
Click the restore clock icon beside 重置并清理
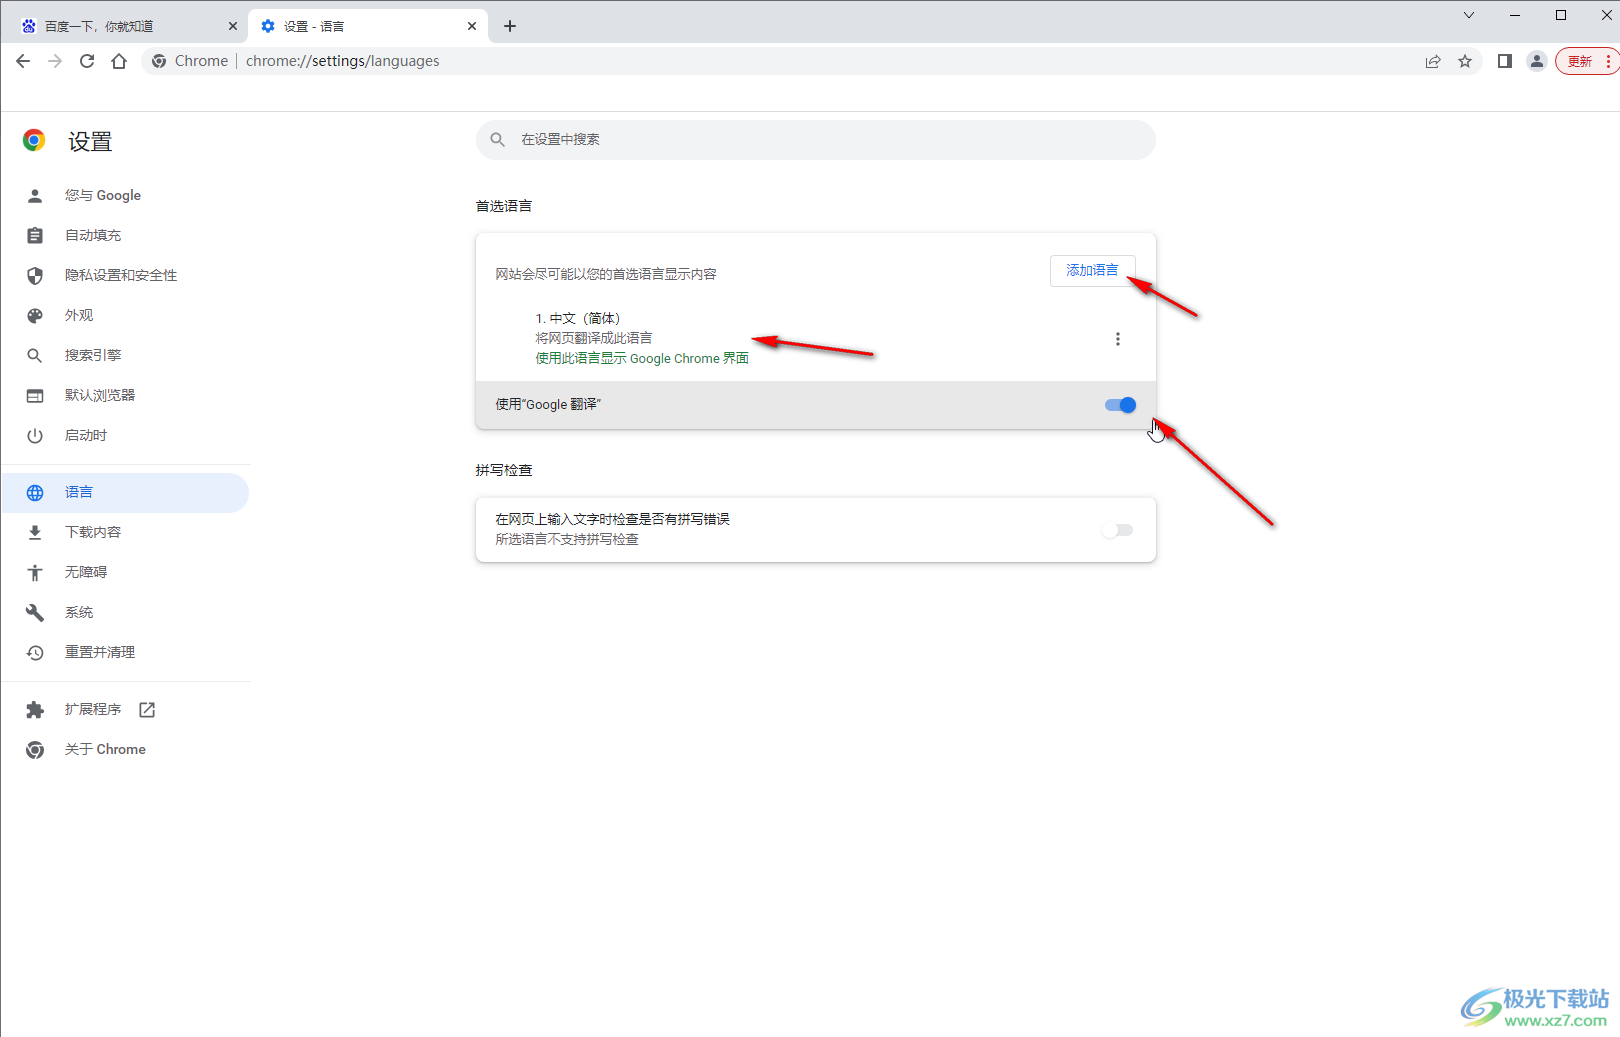click(x=35, y=652)
